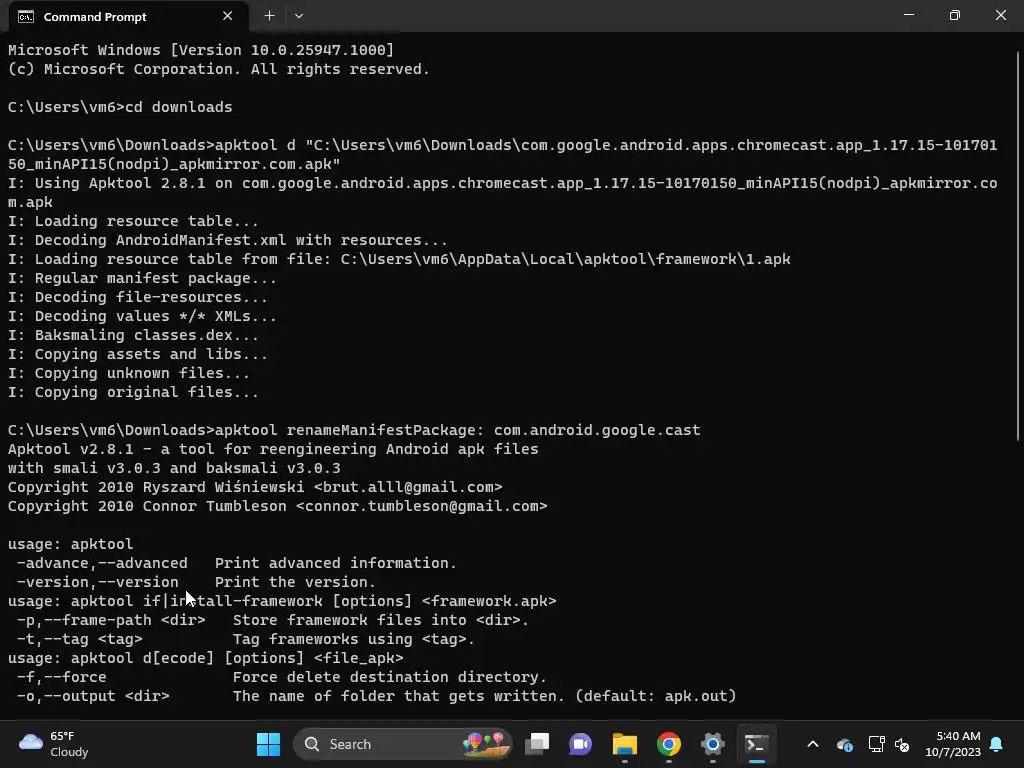Click 'brut.alll@gmail.com' email text

[408, 487]
